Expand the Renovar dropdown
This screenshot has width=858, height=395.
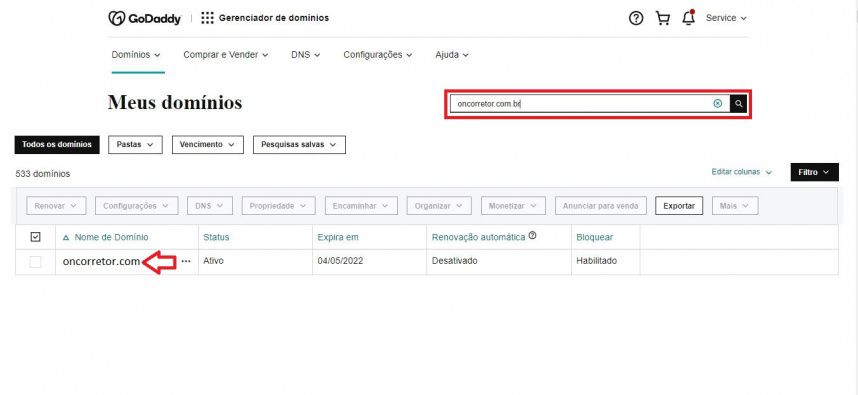(56, 206)
